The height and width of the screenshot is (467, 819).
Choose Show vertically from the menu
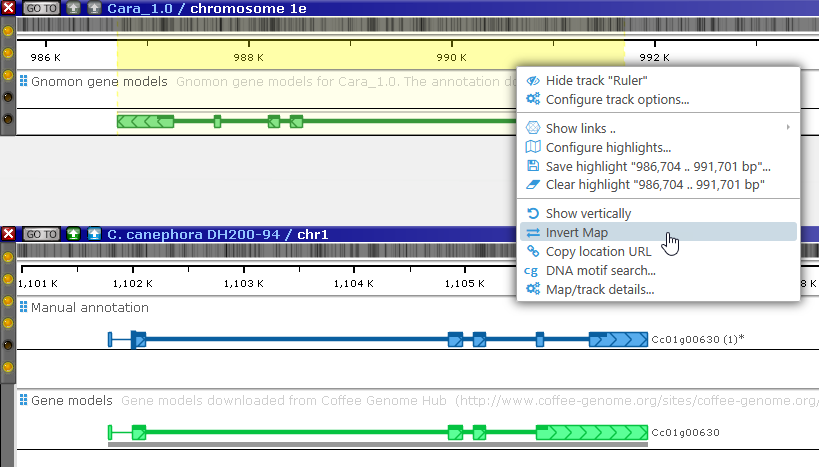pos(588,213)
